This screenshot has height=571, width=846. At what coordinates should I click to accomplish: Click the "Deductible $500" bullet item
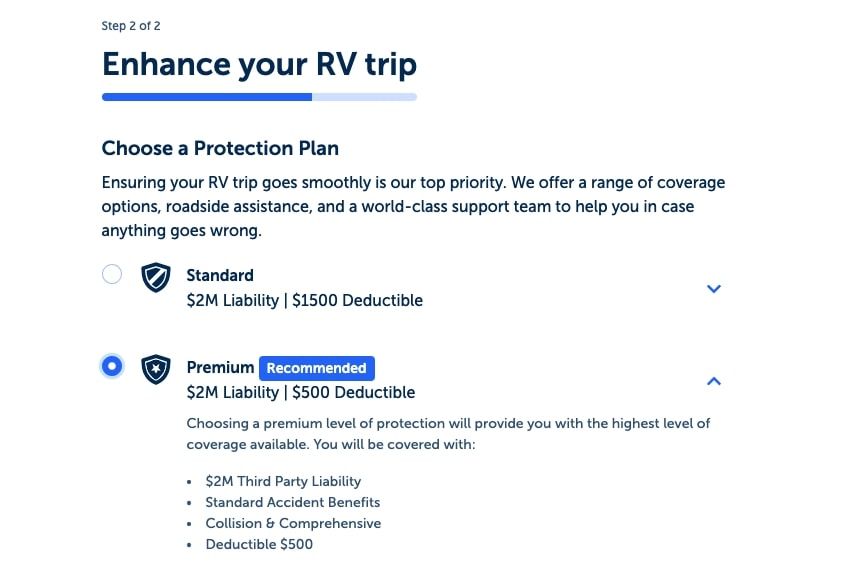tap(259, 544)
